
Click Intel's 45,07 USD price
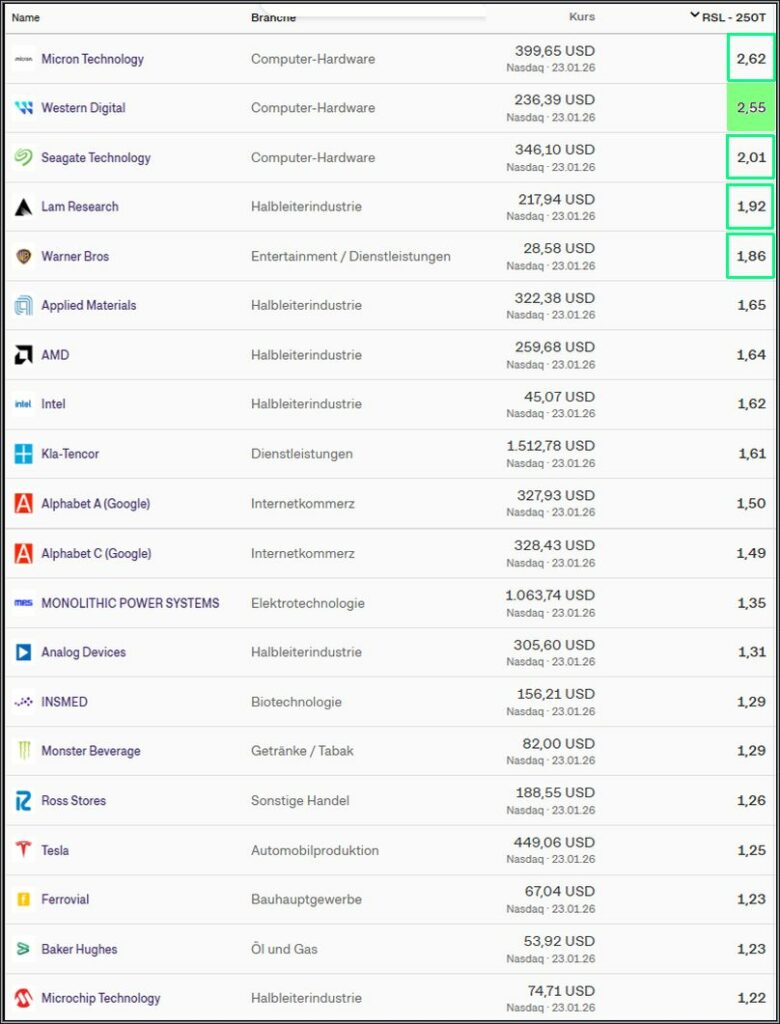click(560, 396)
